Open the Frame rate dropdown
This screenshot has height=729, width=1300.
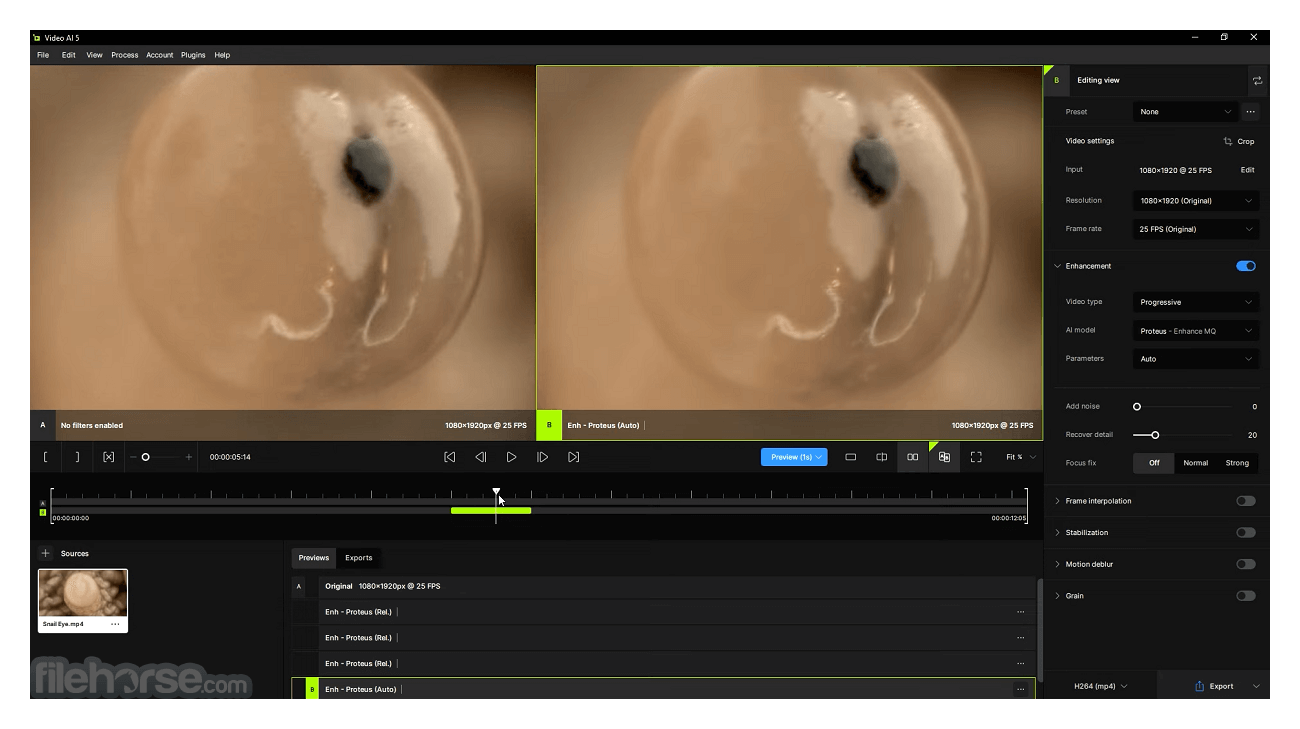tap(1196, 229)
